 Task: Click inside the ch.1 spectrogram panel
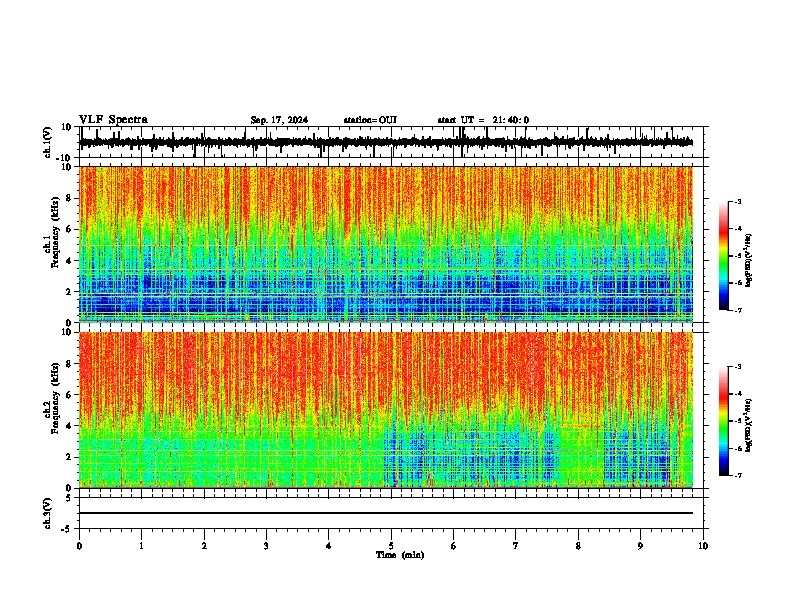(386, 244)
